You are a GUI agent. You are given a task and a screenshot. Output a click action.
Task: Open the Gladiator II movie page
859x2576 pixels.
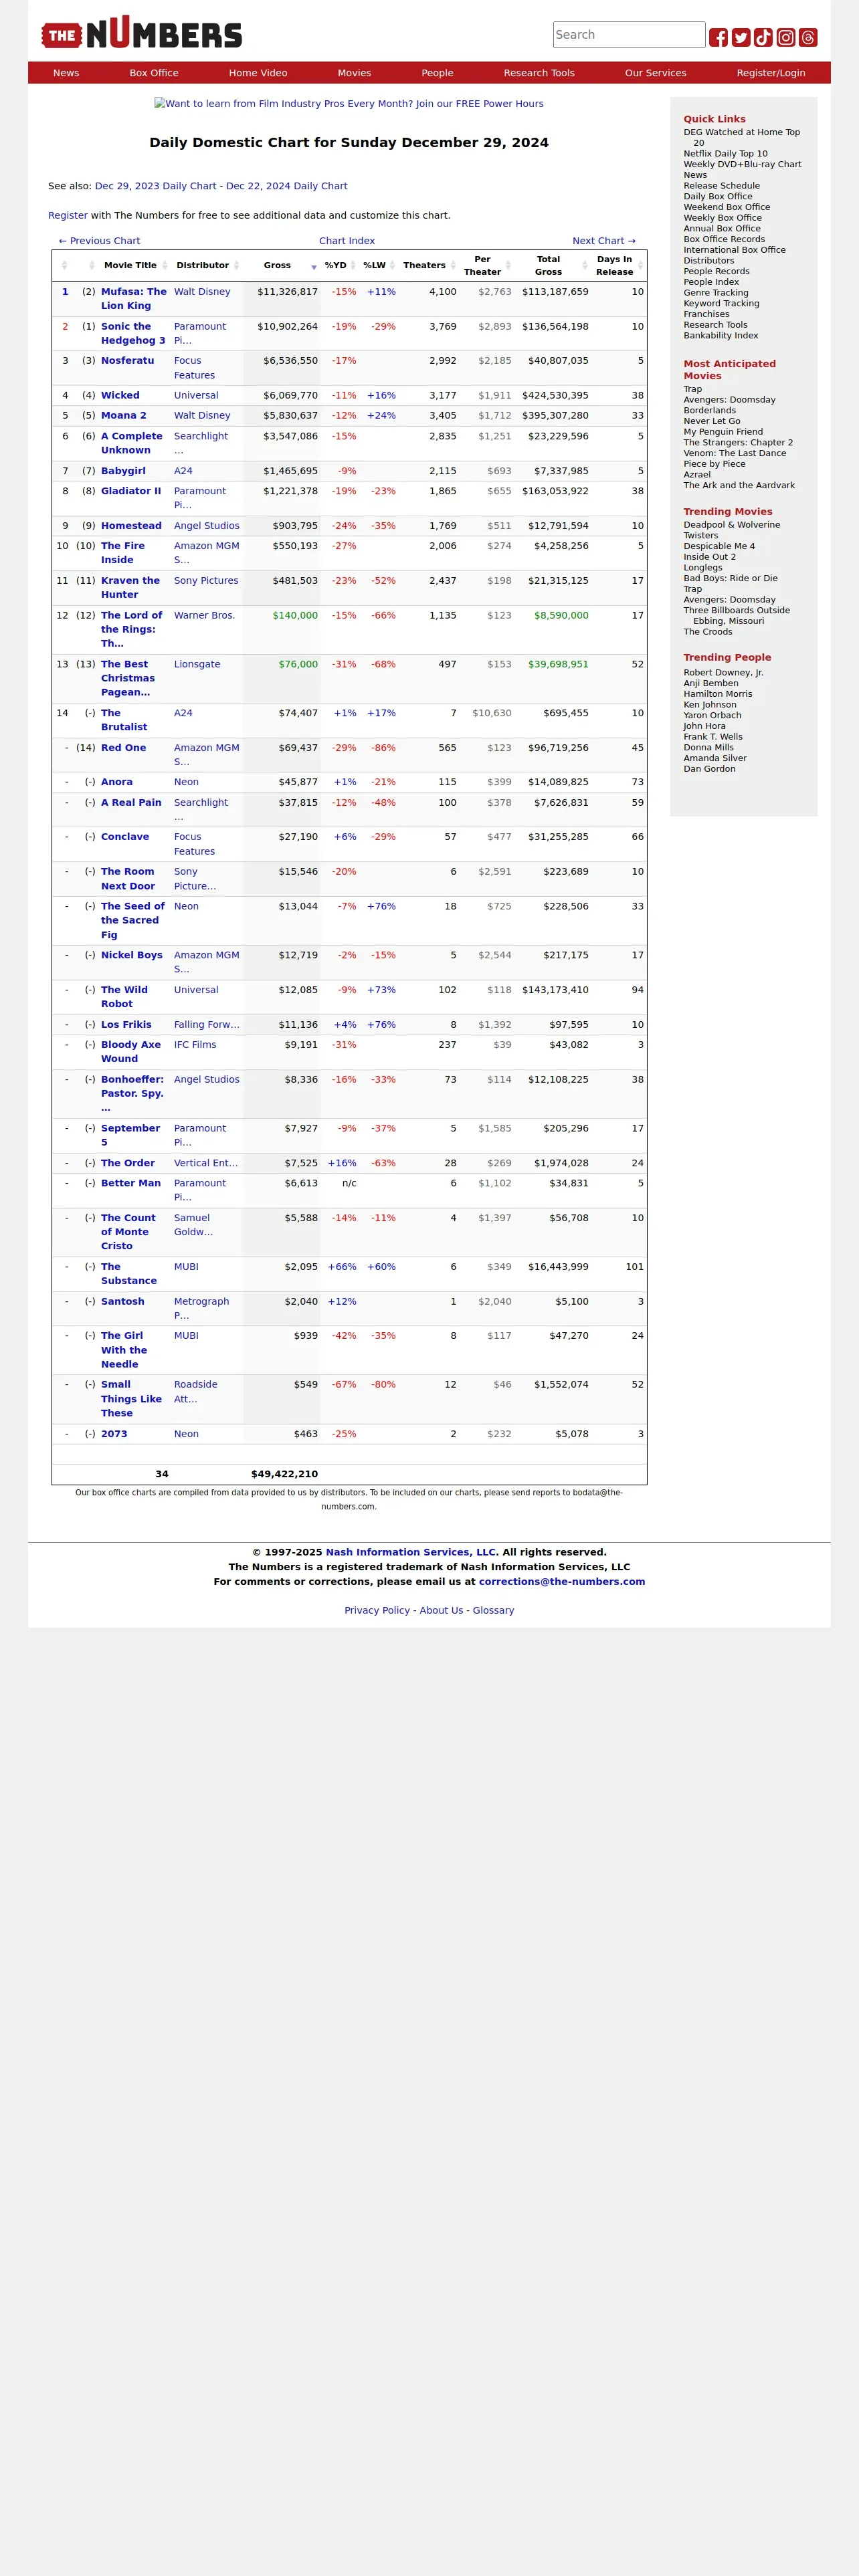(x=131, y=491)
